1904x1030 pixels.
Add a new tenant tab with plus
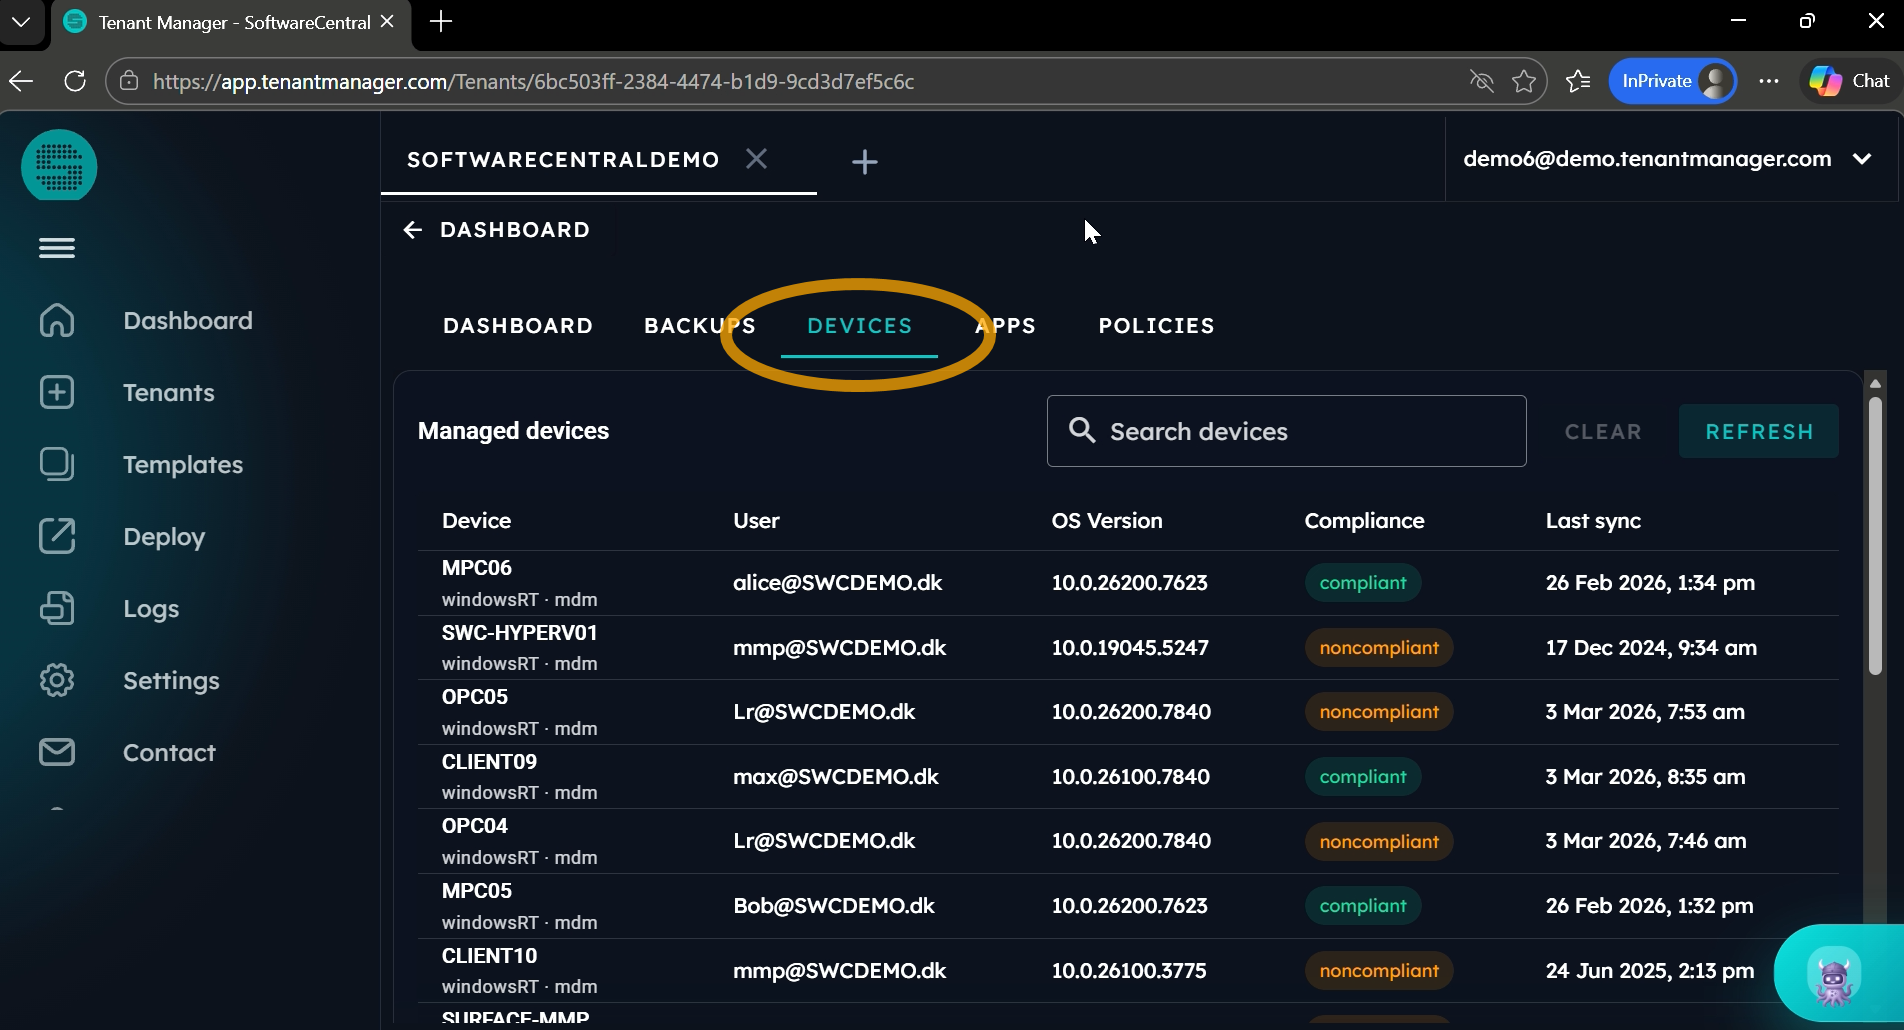864,162
